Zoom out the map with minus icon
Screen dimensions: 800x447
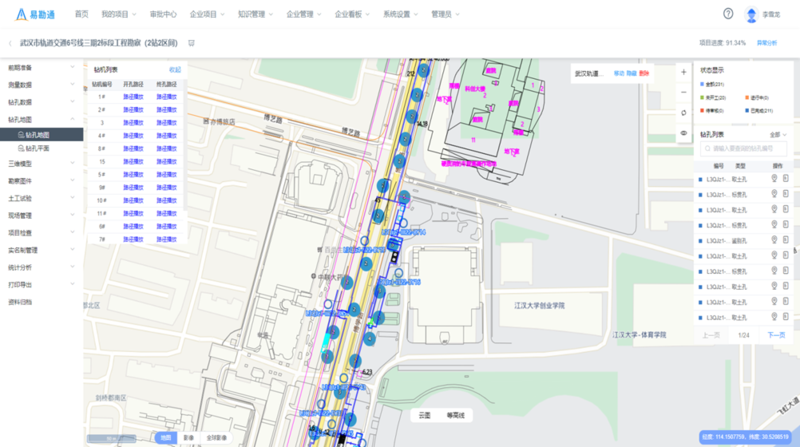click(684, 92)
